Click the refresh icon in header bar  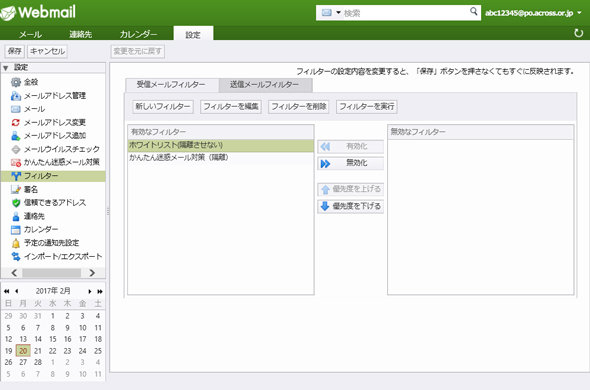point(578,33)
